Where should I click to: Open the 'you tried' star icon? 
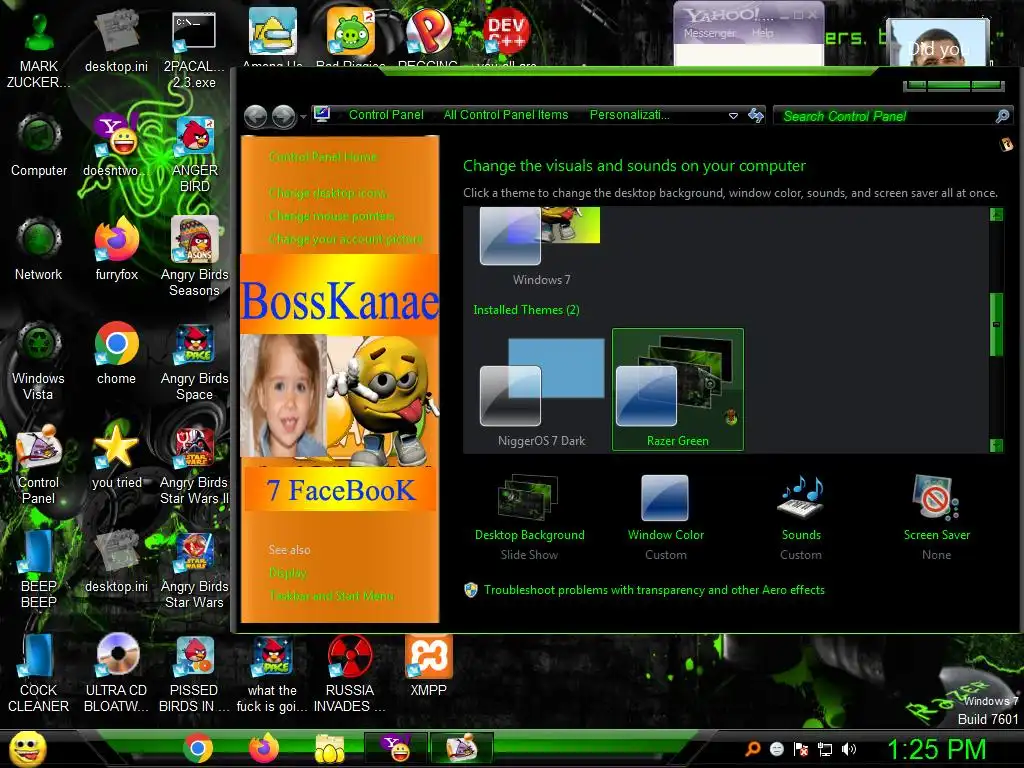[x=116, y=457]
